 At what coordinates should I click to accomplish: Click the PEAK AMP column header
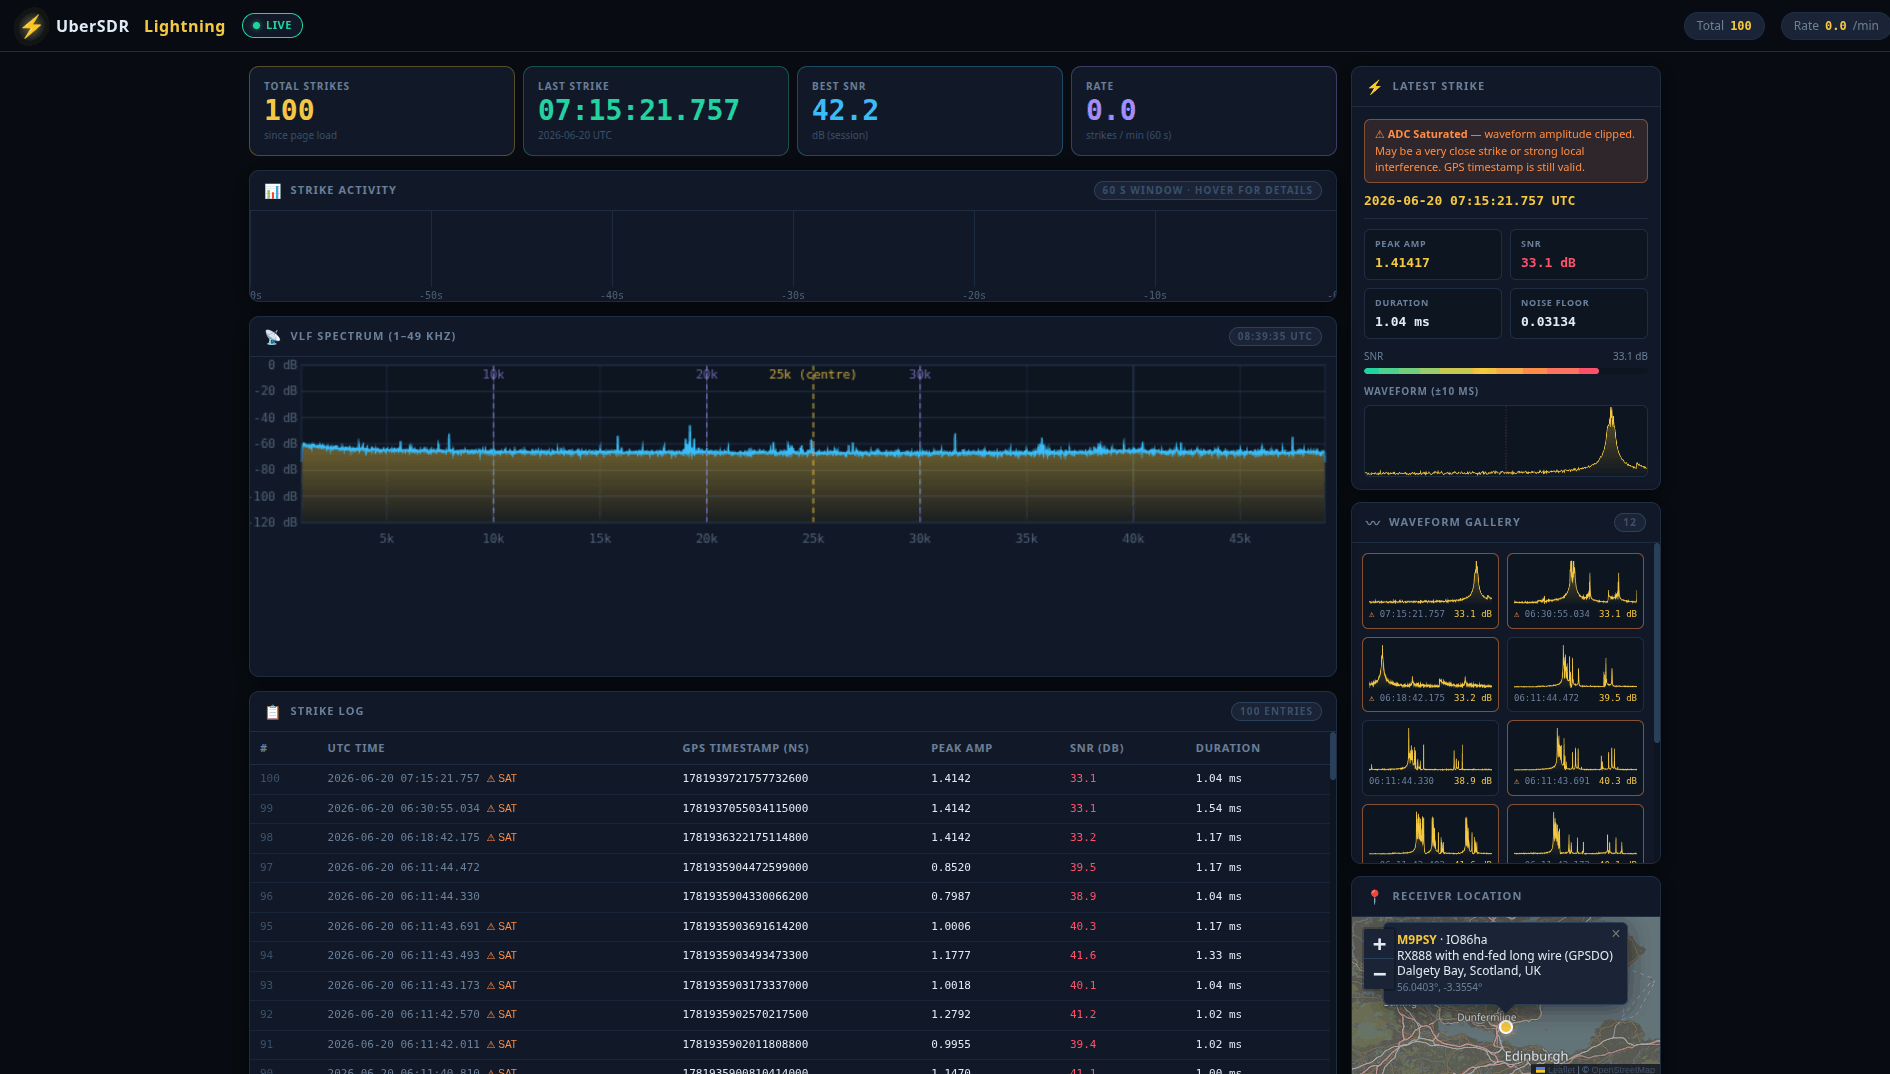(961, 748)
